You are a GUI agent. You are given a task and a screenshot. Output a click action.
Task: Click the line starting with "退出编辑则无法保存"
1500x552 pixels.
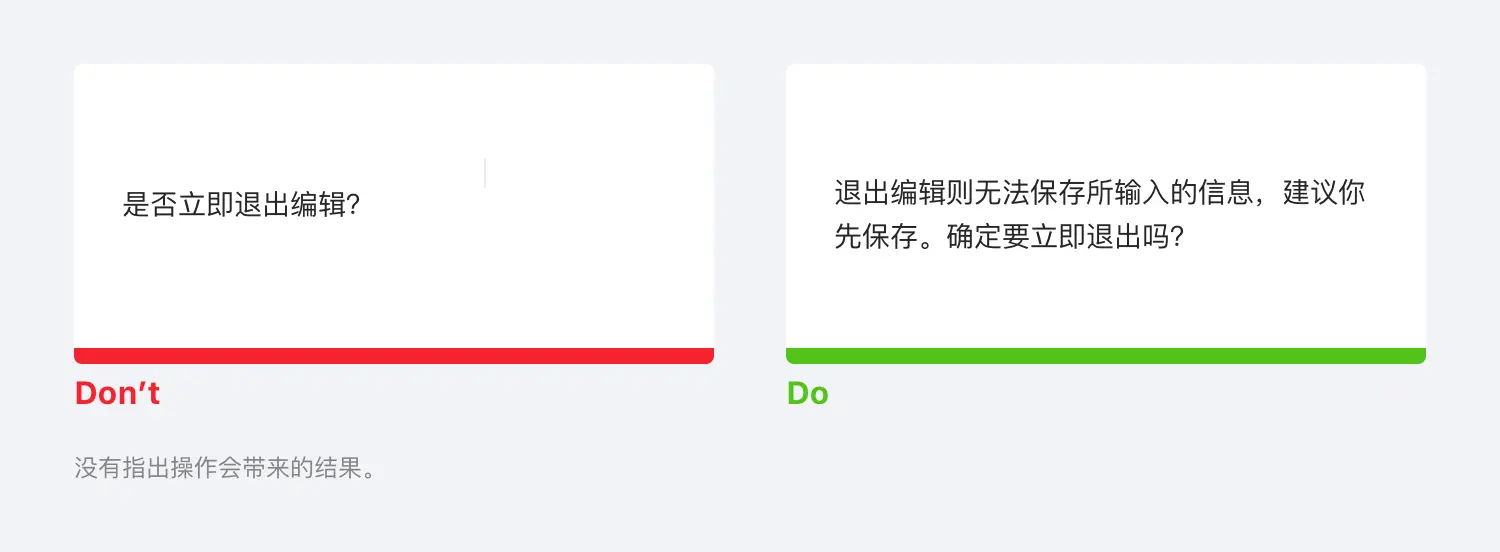(x=1099, y=193)
